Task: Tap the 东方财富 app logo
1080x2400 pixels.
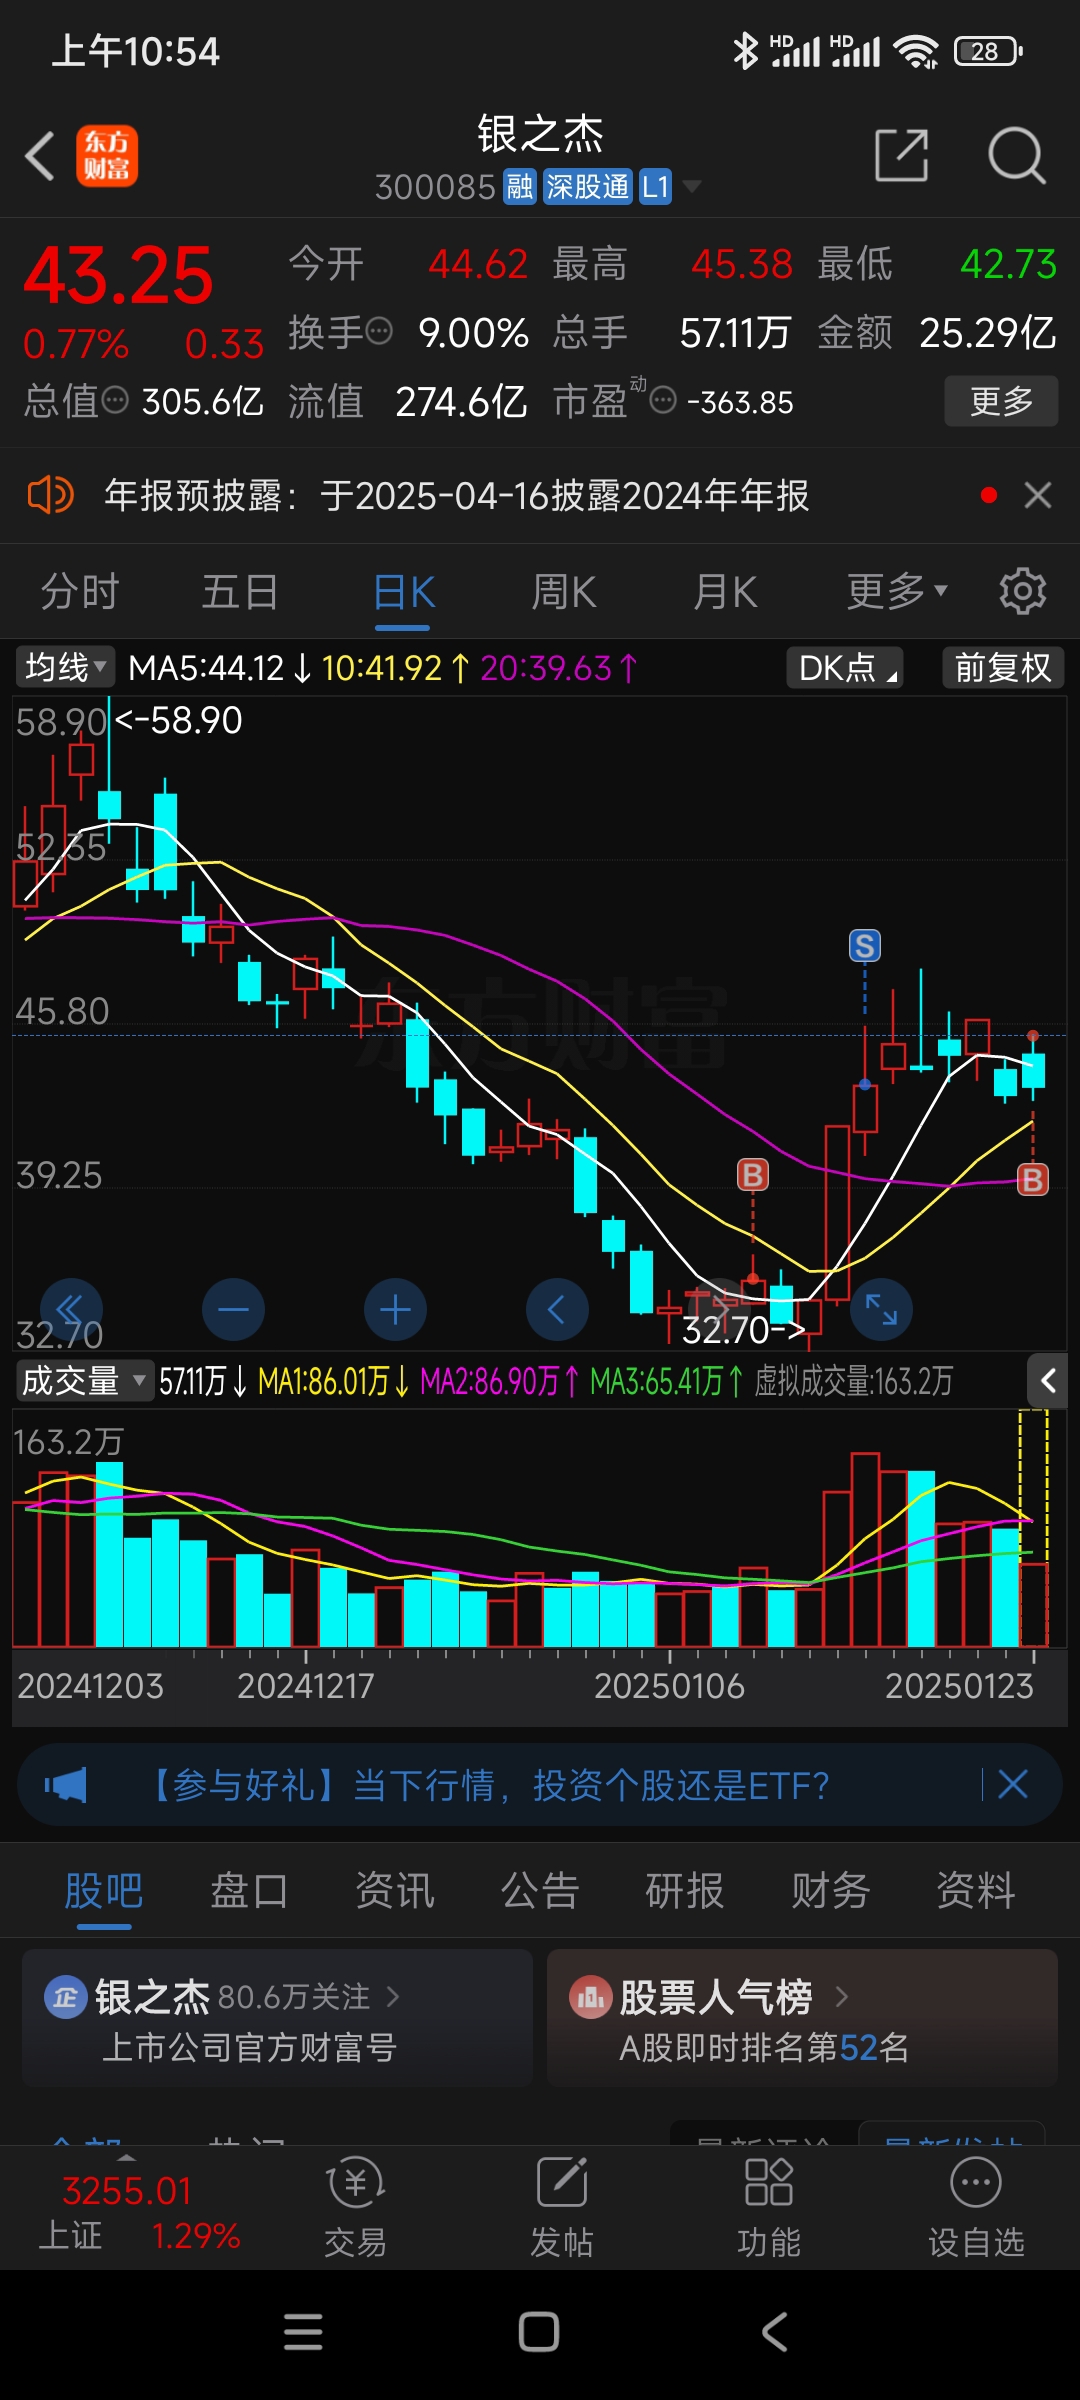Action: tap(107, 157)
